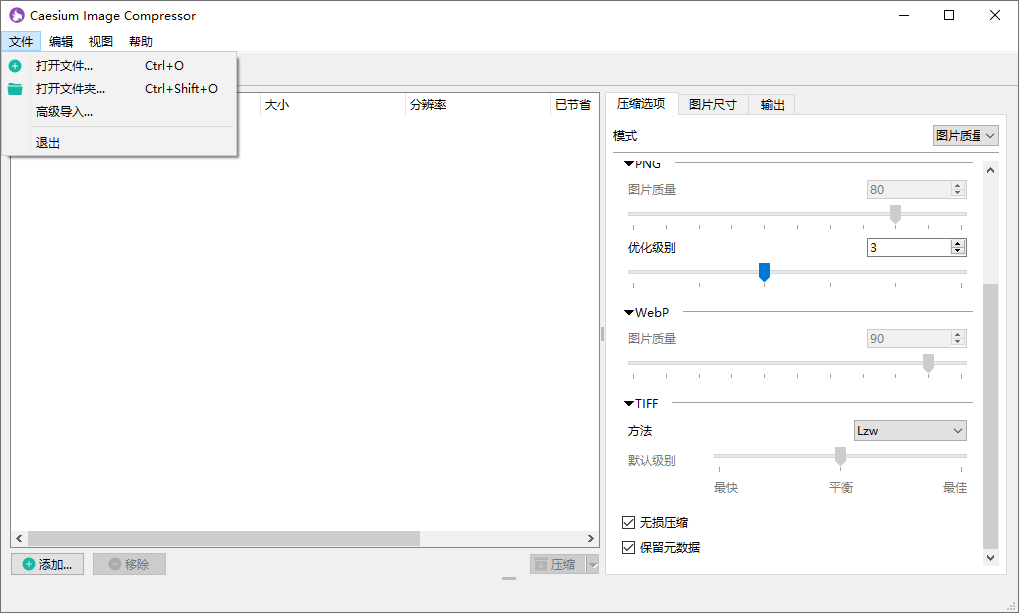Choose 打开文件夹... menu entry
The image size is (1019, 613).
(x=120, y=89)
